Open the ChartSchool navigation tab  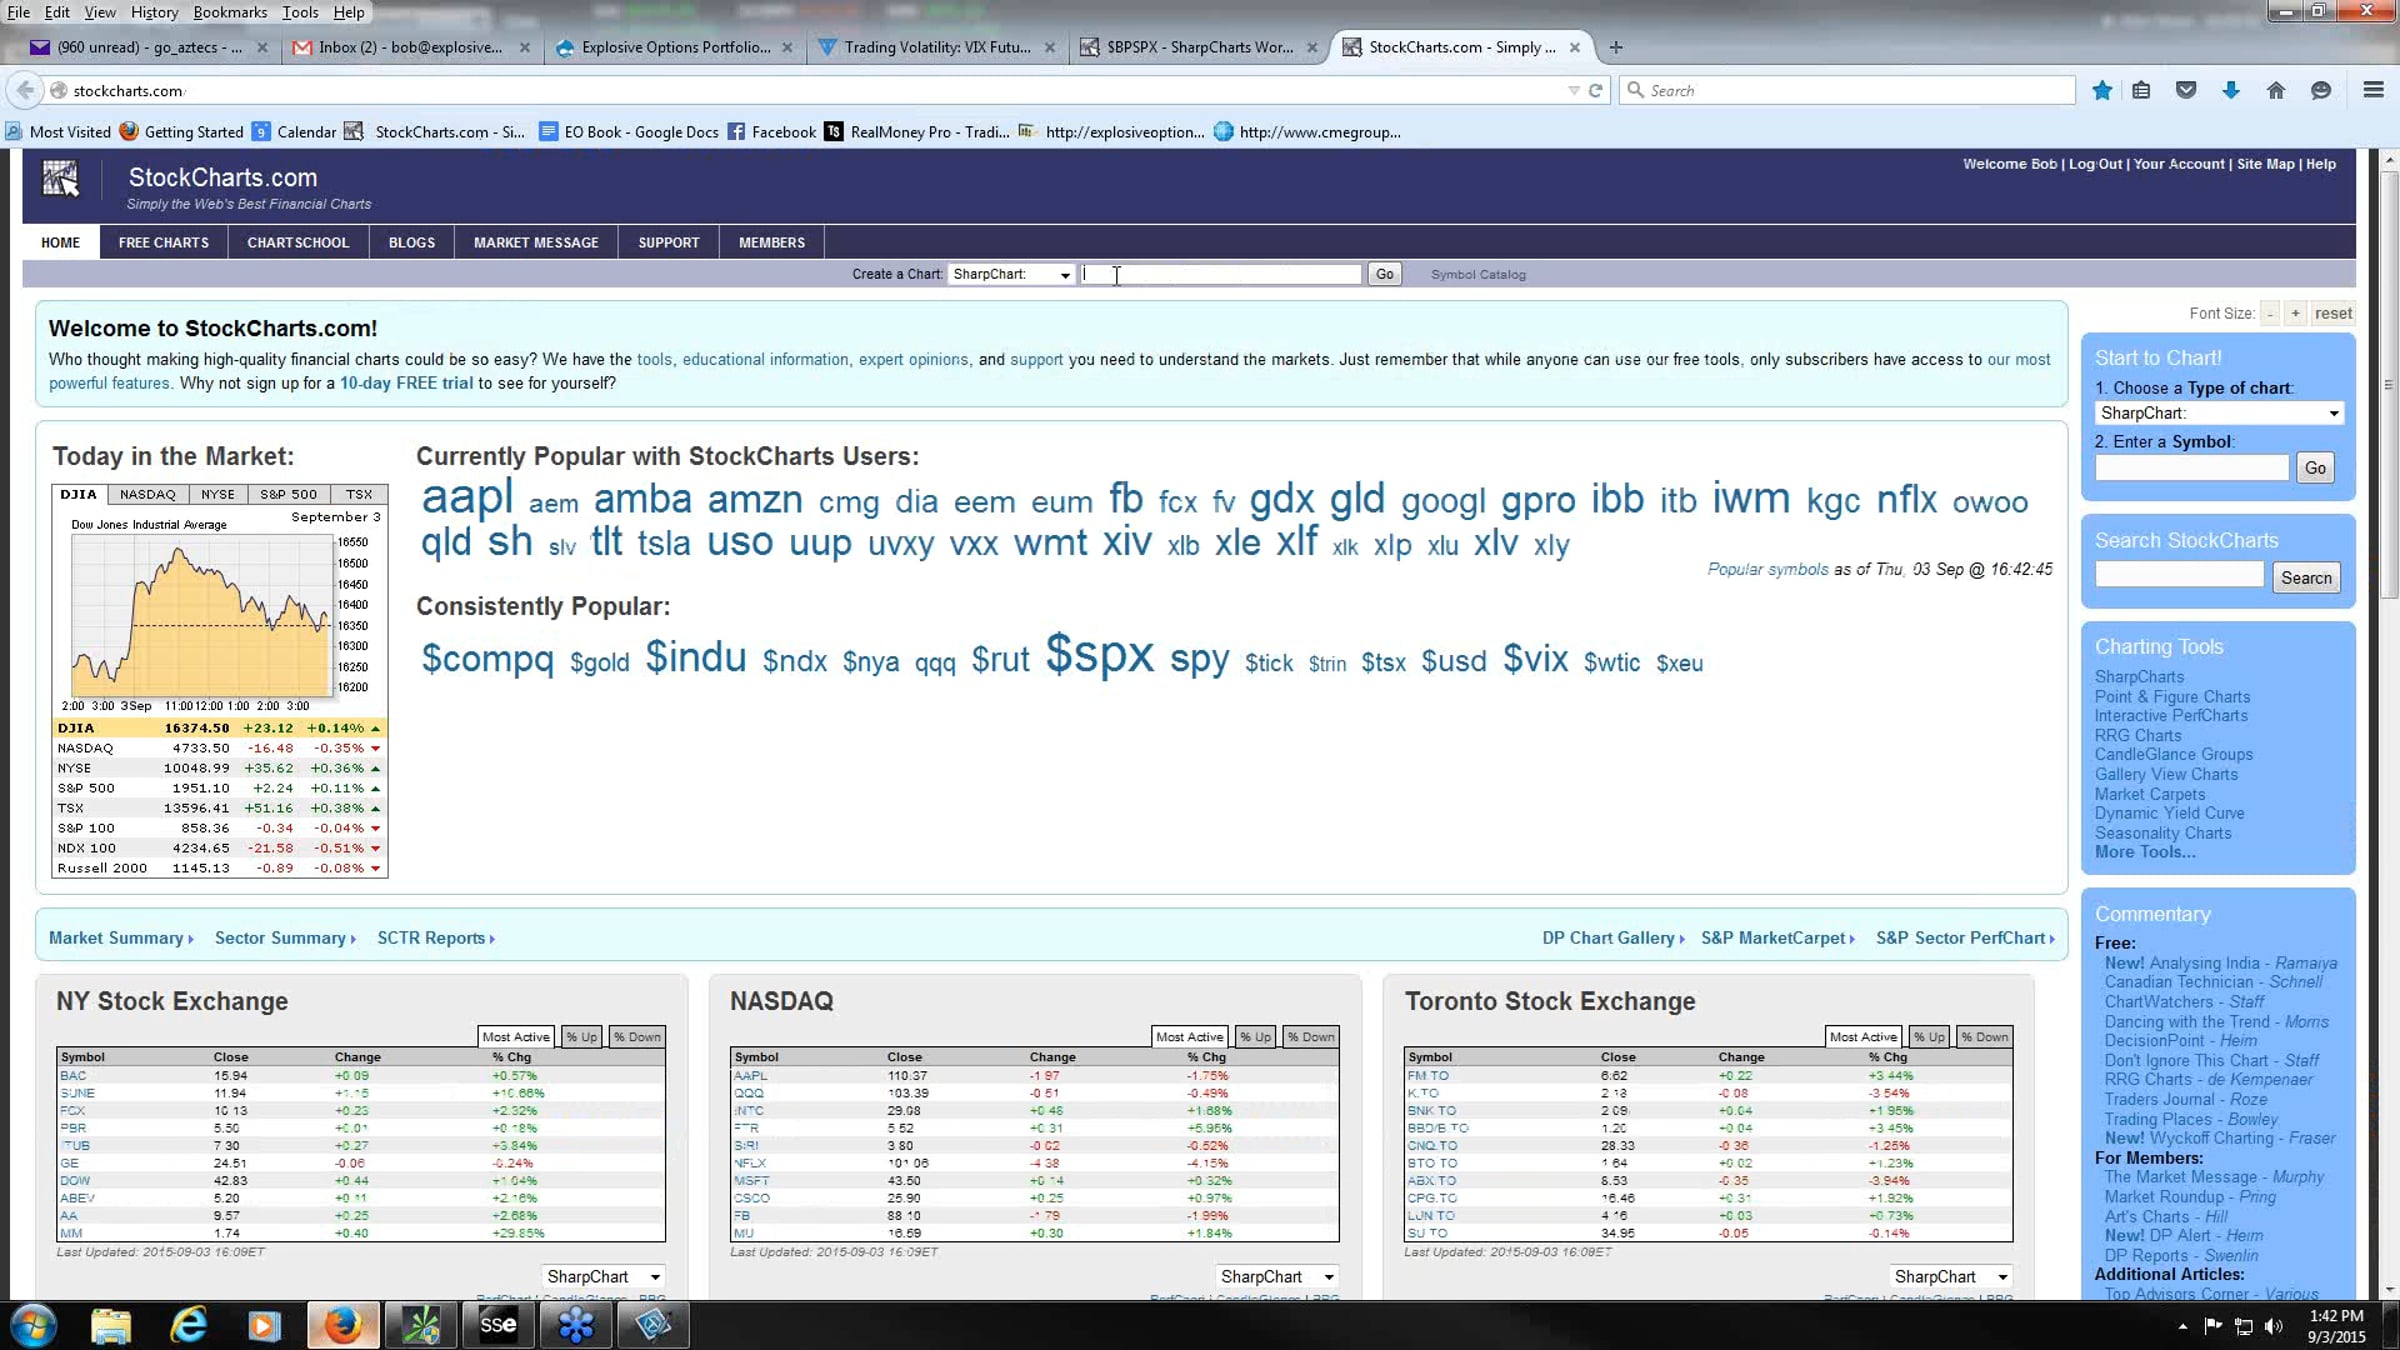tap(298, 242)
